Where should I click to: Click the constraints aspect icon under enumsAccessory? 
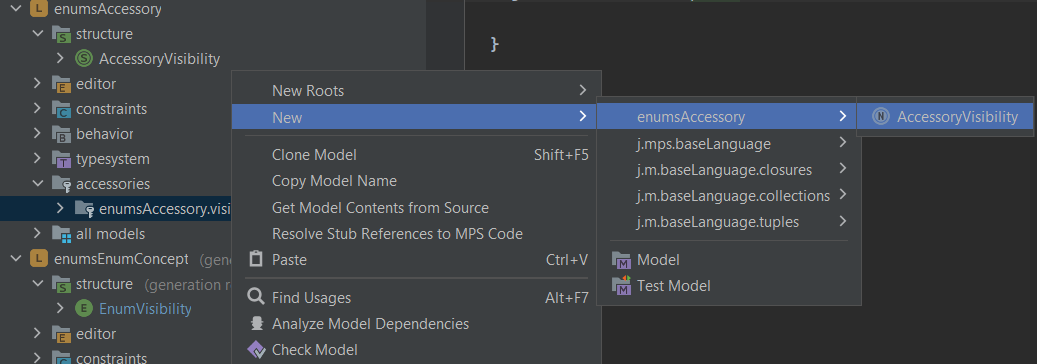(62, 109)
